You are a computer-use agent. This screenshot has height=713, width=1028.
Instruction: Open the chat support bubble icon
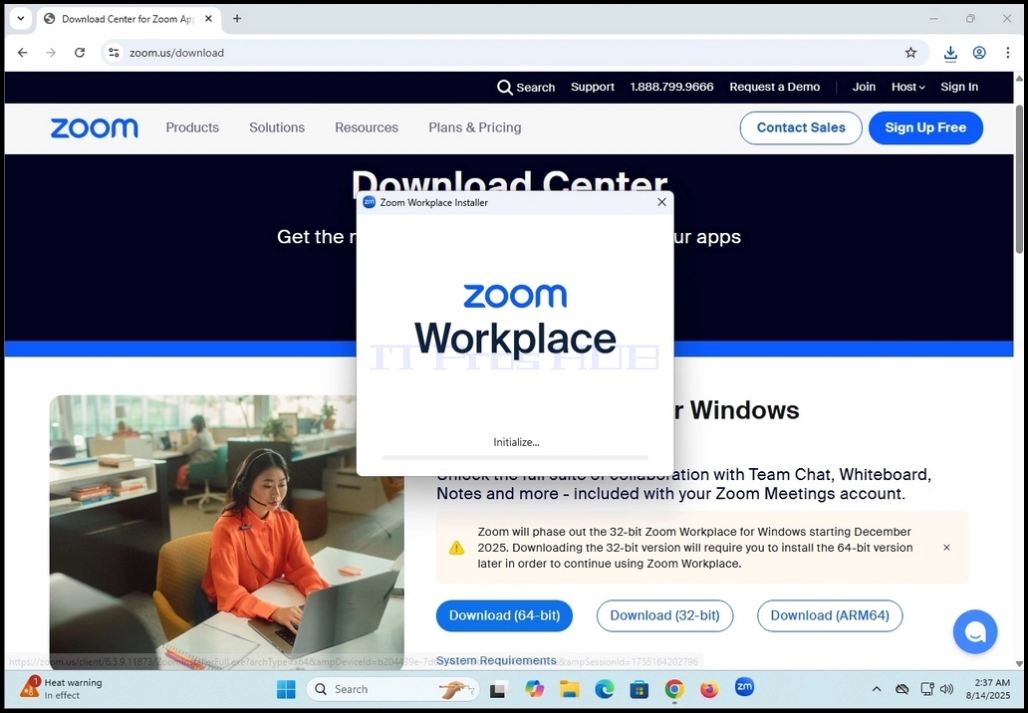(975, 632)
